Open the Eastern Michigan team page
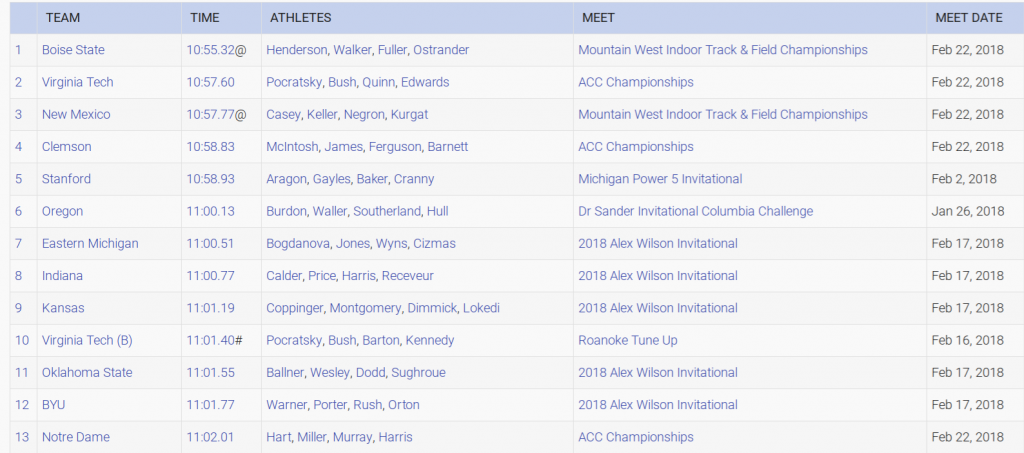Screen dimensions: 1024x453 [90, 243]
